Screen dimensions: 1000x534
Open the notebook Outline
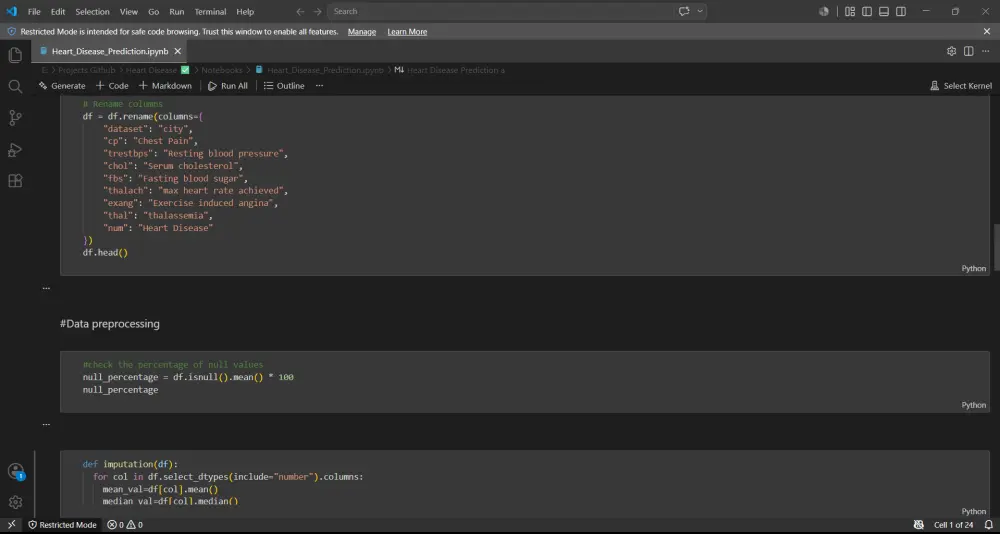[284, 85]
